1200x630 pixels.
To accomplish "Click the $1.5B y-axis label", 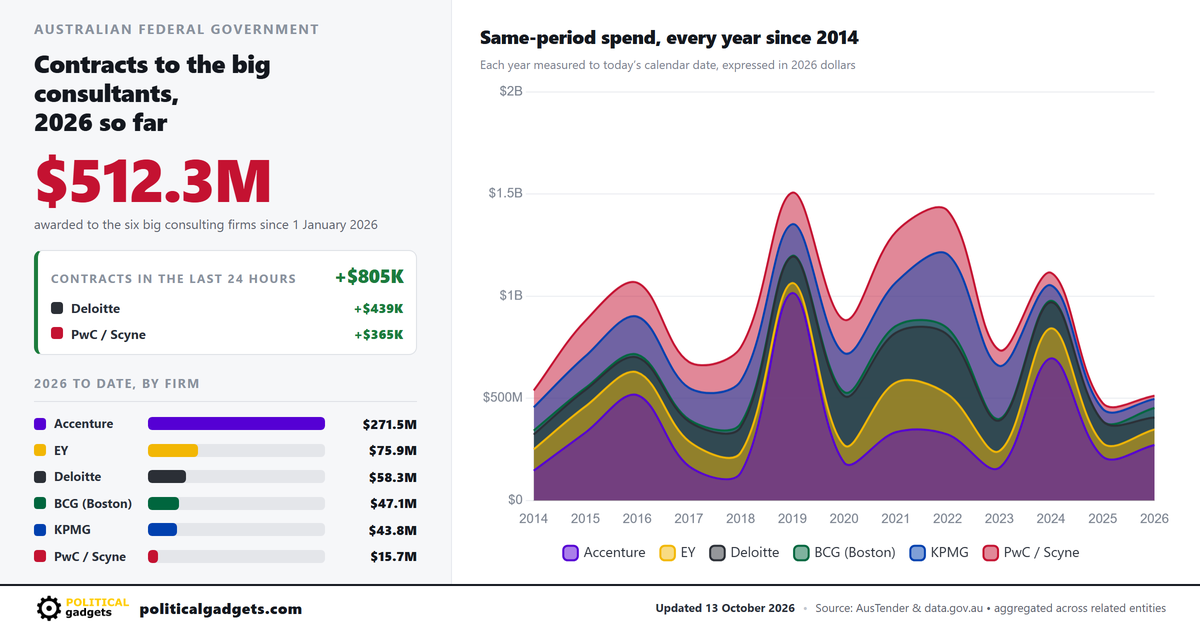I will 504,193.
